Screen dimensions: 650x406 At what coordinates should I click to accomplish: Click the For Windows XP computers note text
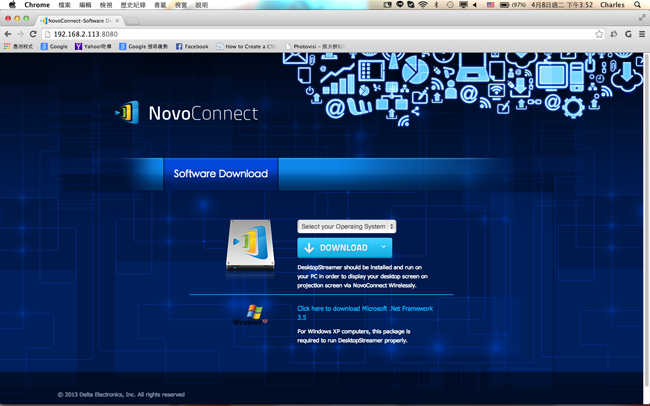coord(354,336)
